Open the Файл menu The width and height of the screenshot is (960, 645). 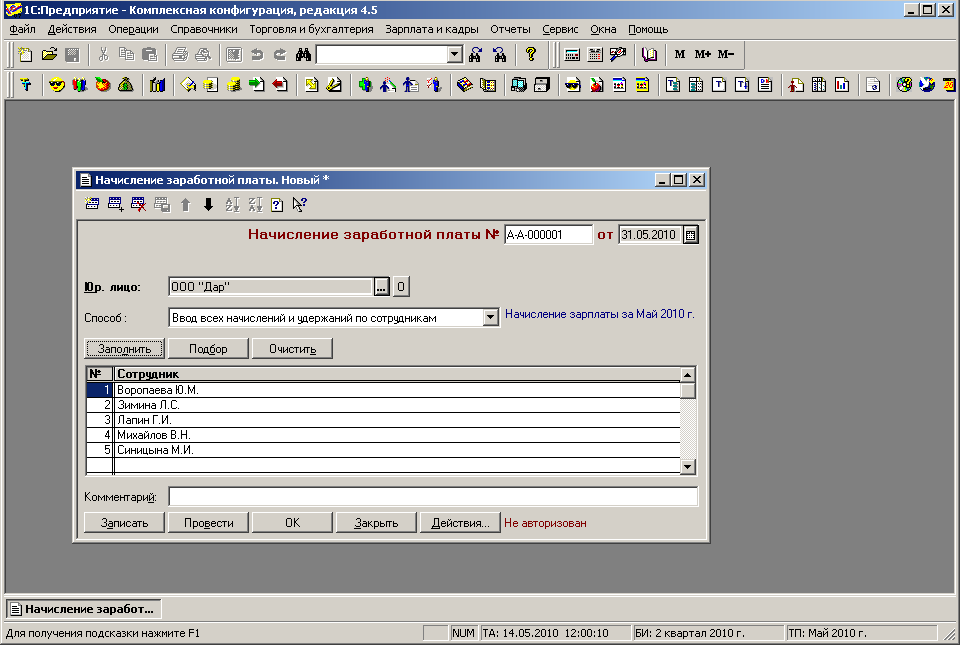(23, 29)
